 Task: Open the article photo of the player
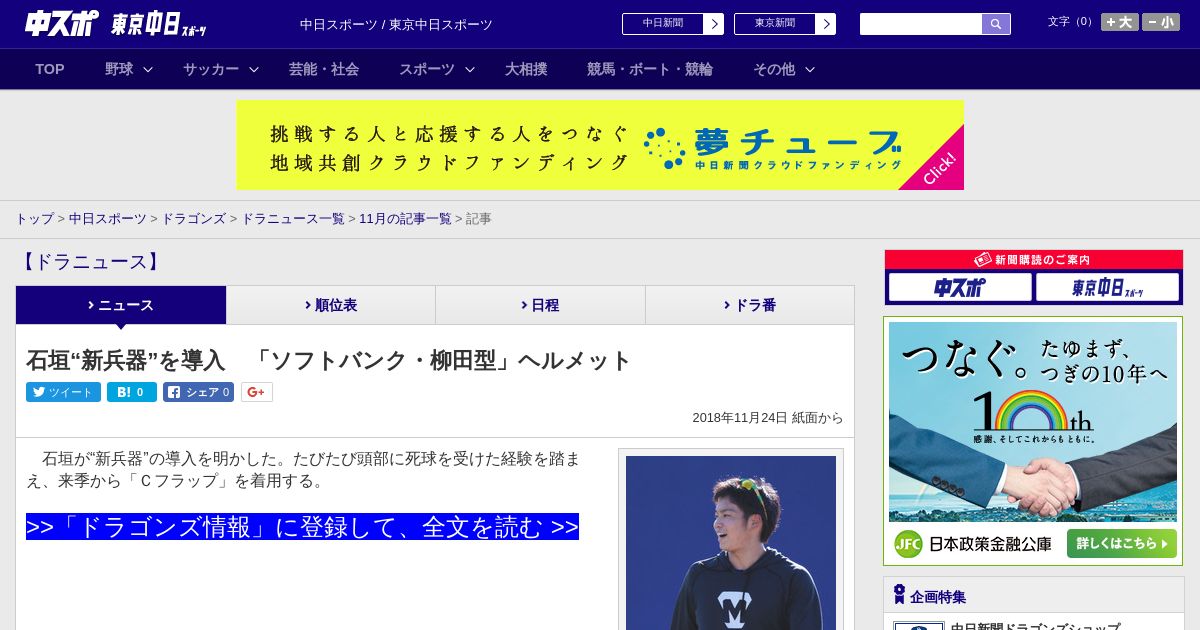click(x=731, y=543)
